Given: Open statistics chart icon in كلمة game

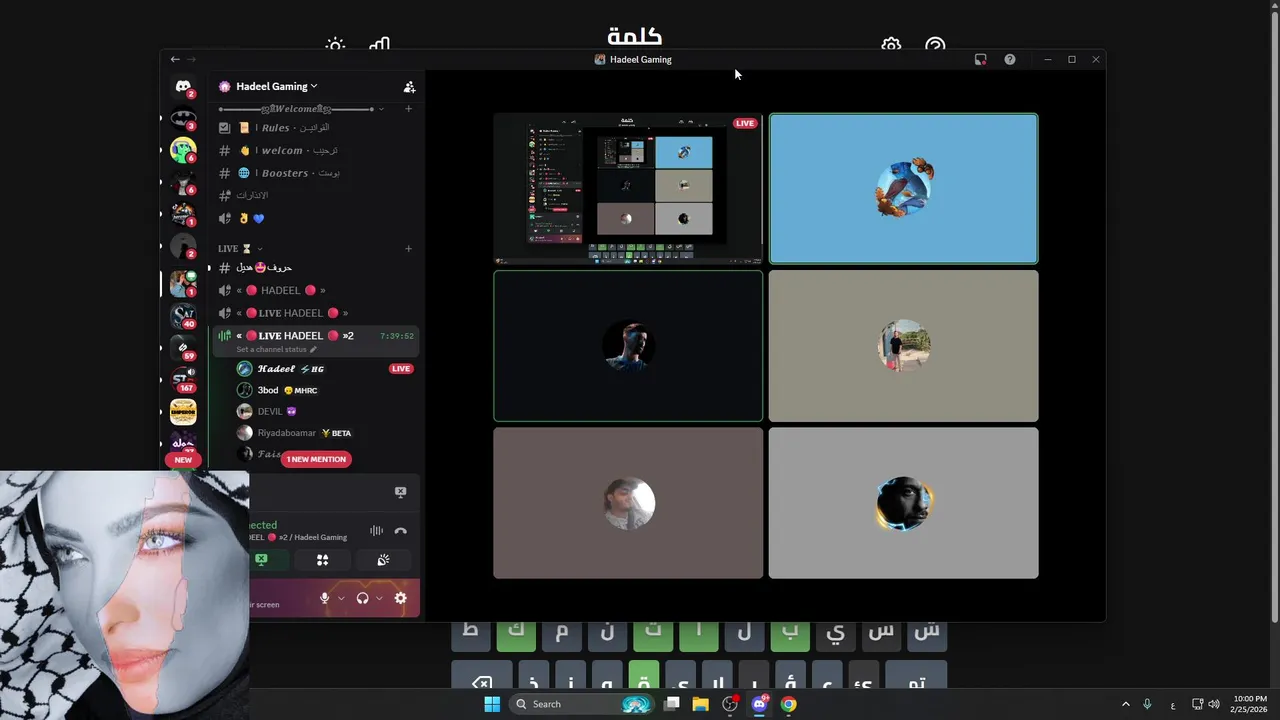Looking at the screenshot, I should 379,45.
